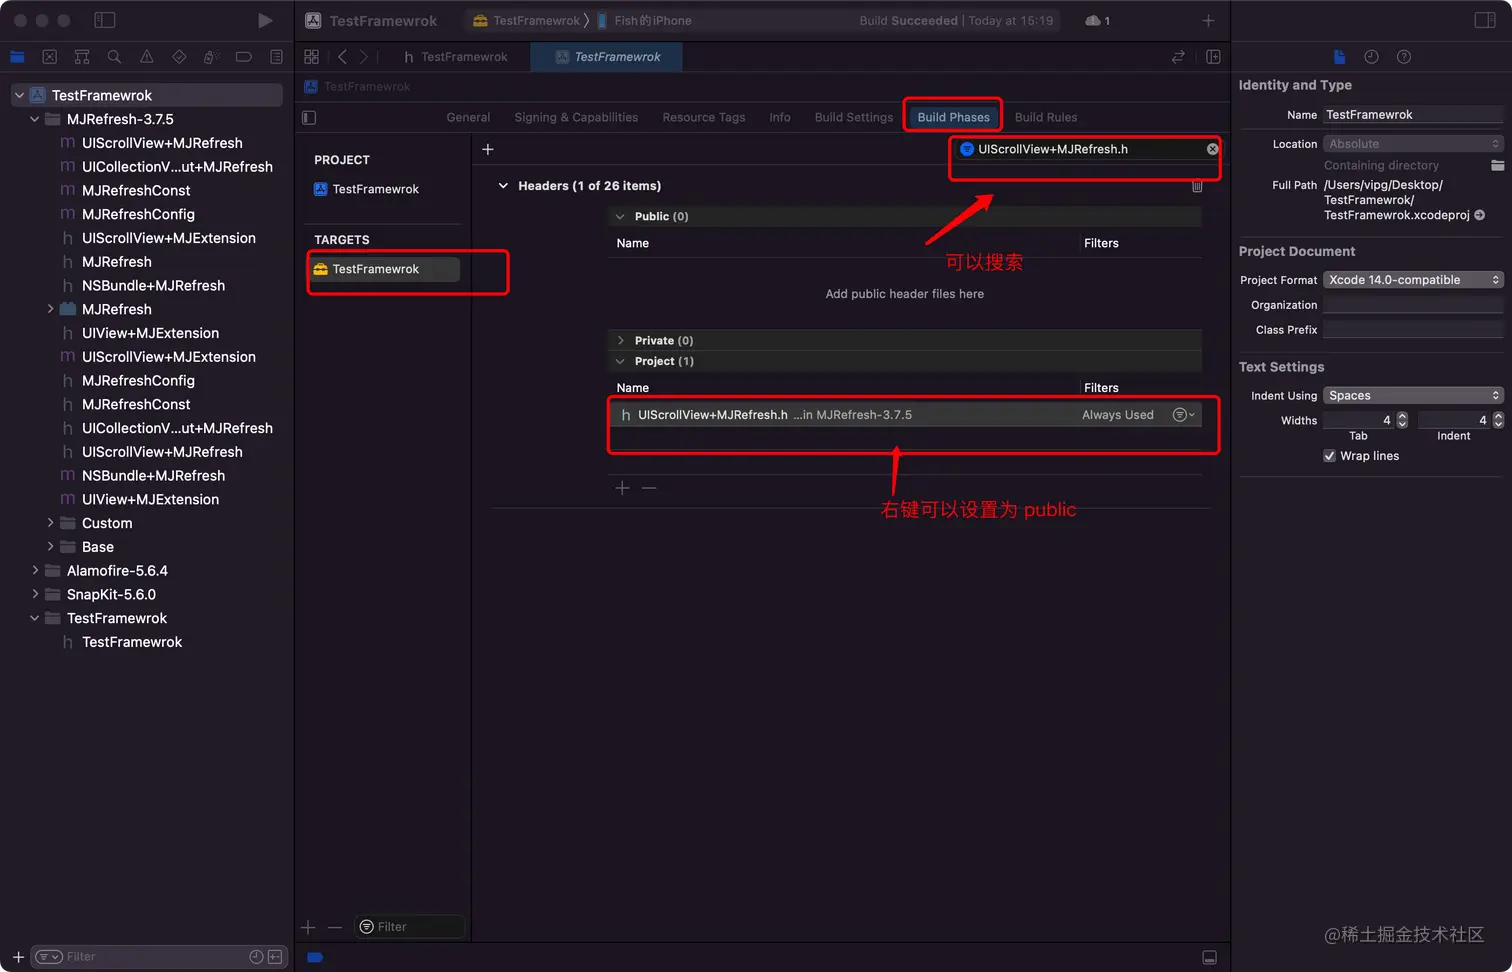Image resolution: width=1512 pixels, height=972 pixels.
Task: Add a new build phase with the plus
Action: coord(488,149)
